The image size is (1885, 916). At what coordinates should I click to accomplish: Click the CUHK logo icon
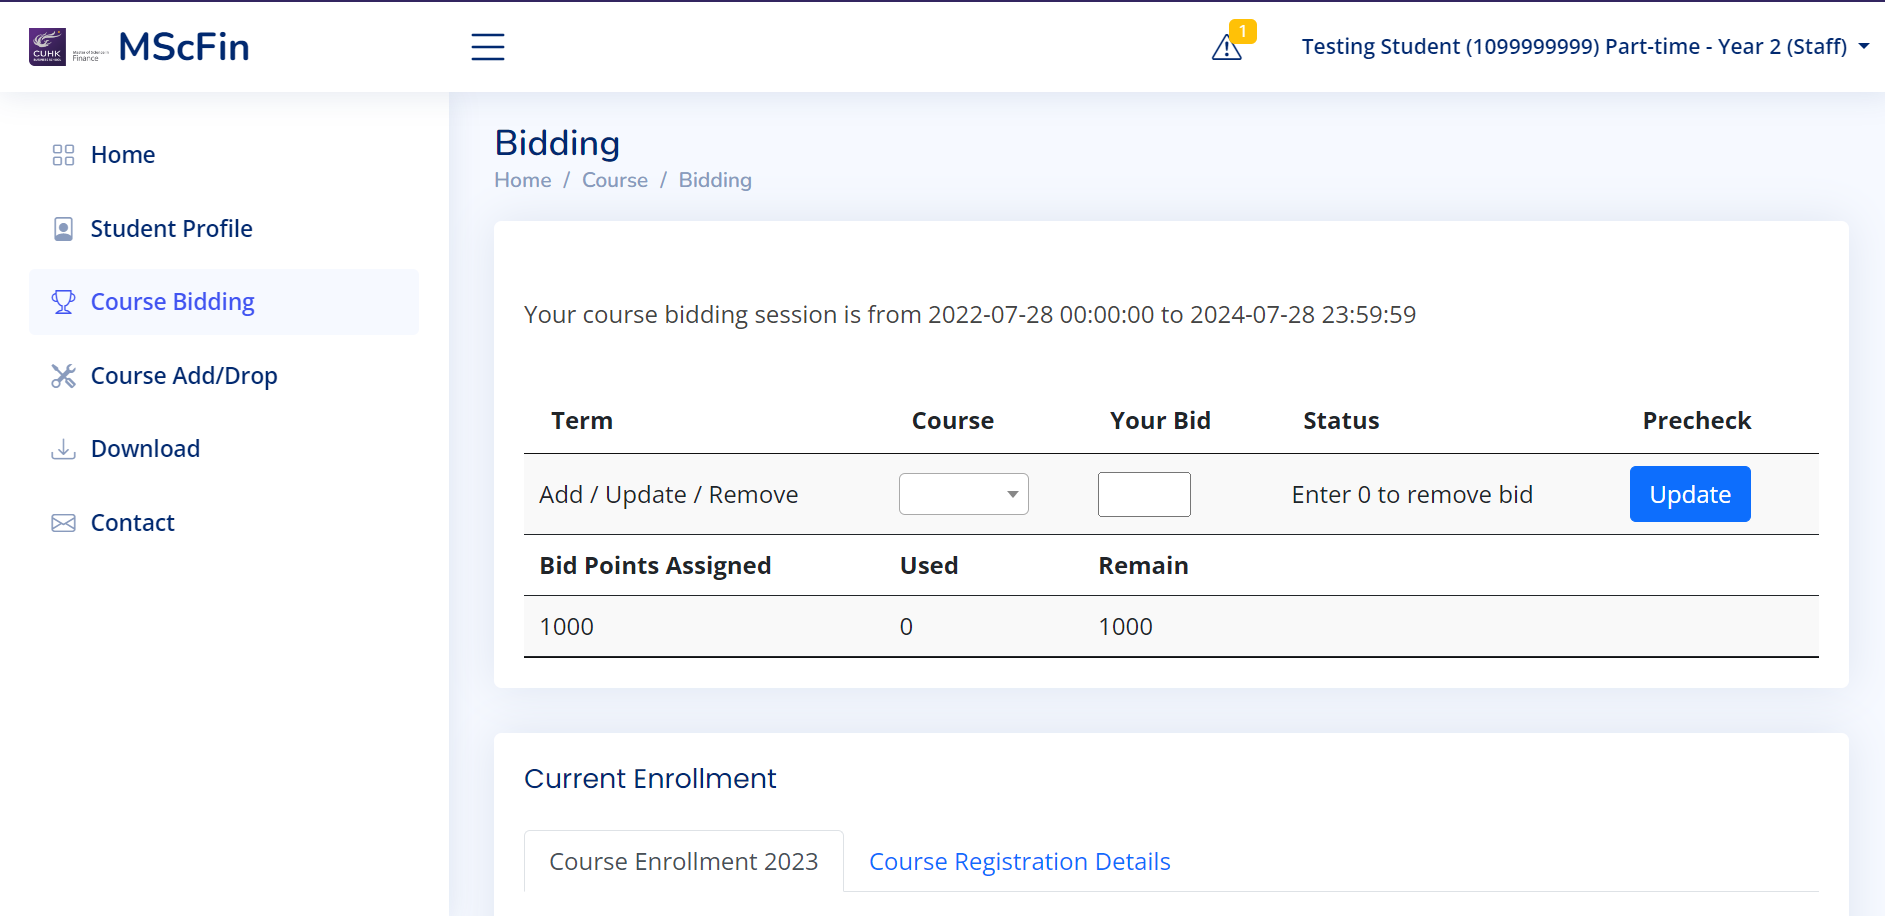47,47
